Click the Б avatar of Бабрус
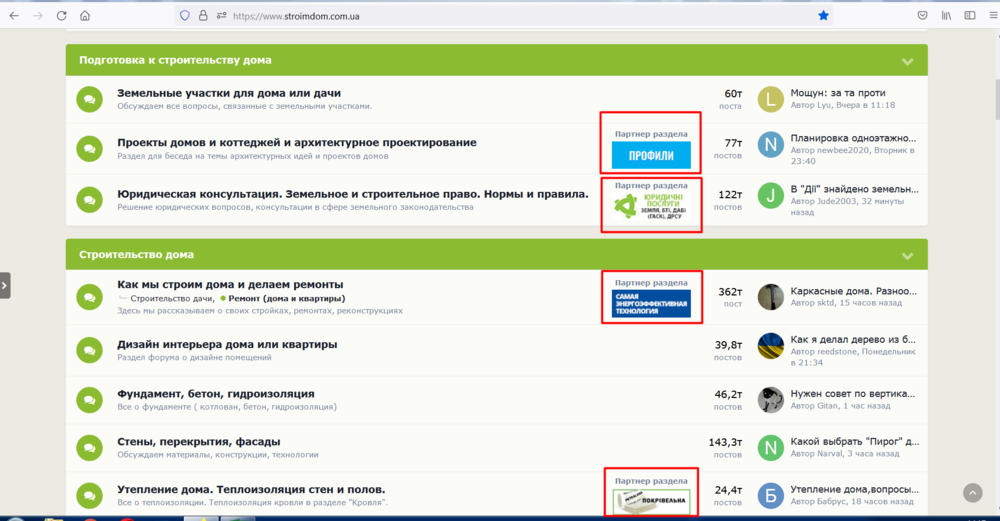The width and height of the screenshot is (1000, 521). point(770,495)
